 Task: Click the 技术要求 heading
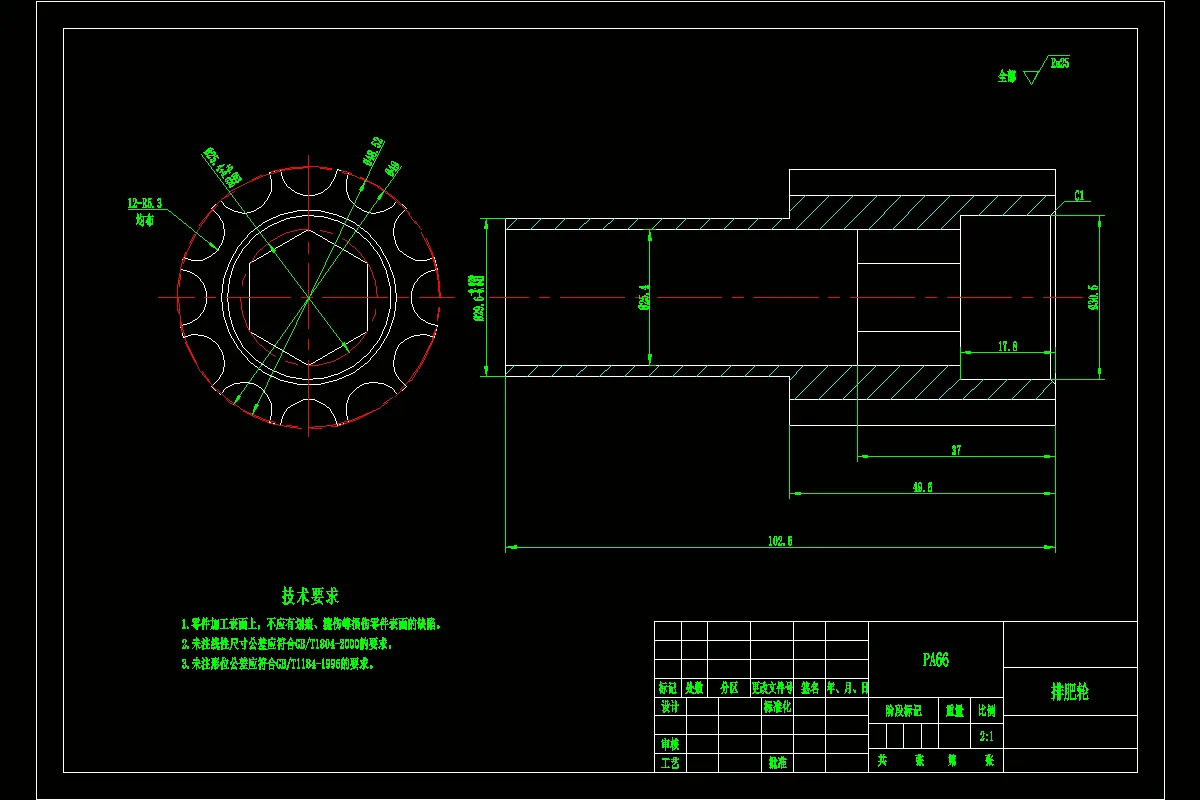pyautogui.click(x=310, y=596)
